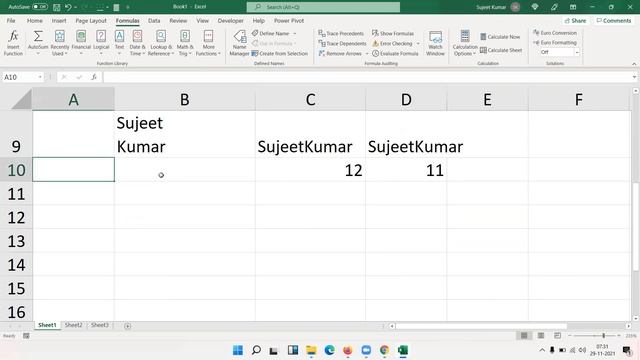Open the Name Box dropdown arrow
The image size is (640, 360).
tap(40, 77)
